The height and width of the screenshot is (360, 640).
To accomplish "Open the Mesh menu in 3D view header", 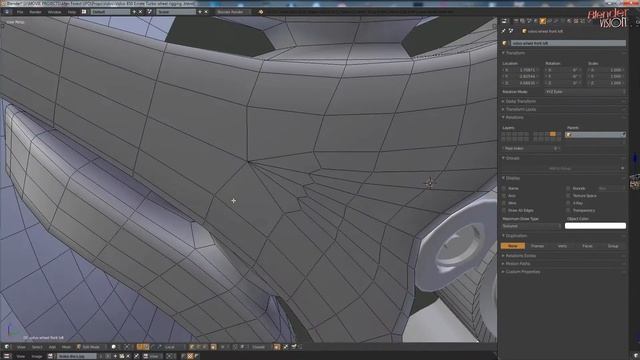I will 66,347.
